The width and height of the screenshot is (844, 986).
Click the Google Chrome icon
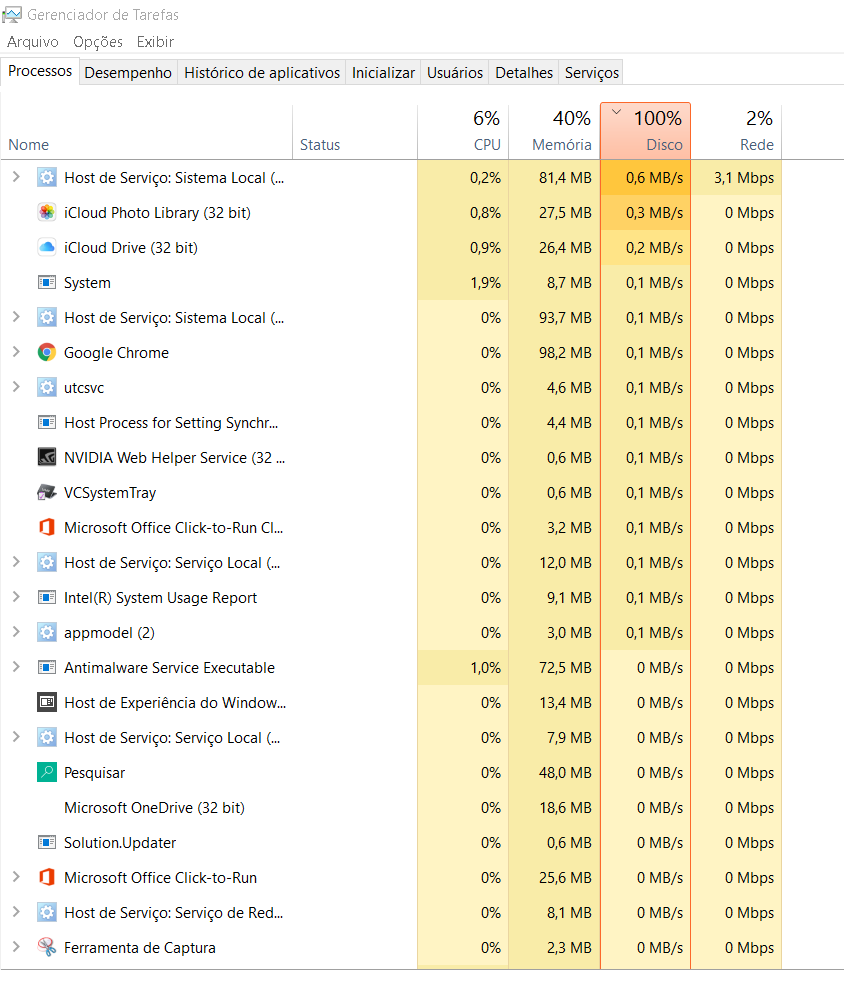[47, 353]
